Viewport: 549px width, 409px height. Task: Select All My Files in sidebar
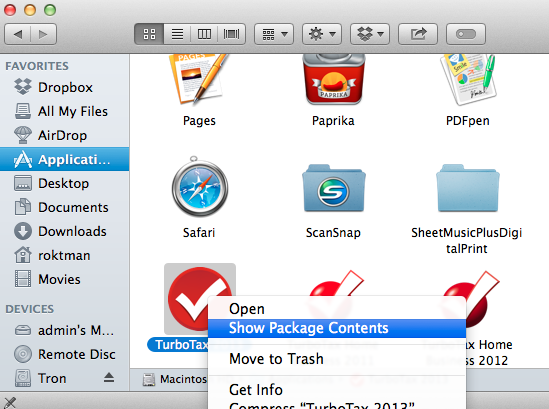64,111
